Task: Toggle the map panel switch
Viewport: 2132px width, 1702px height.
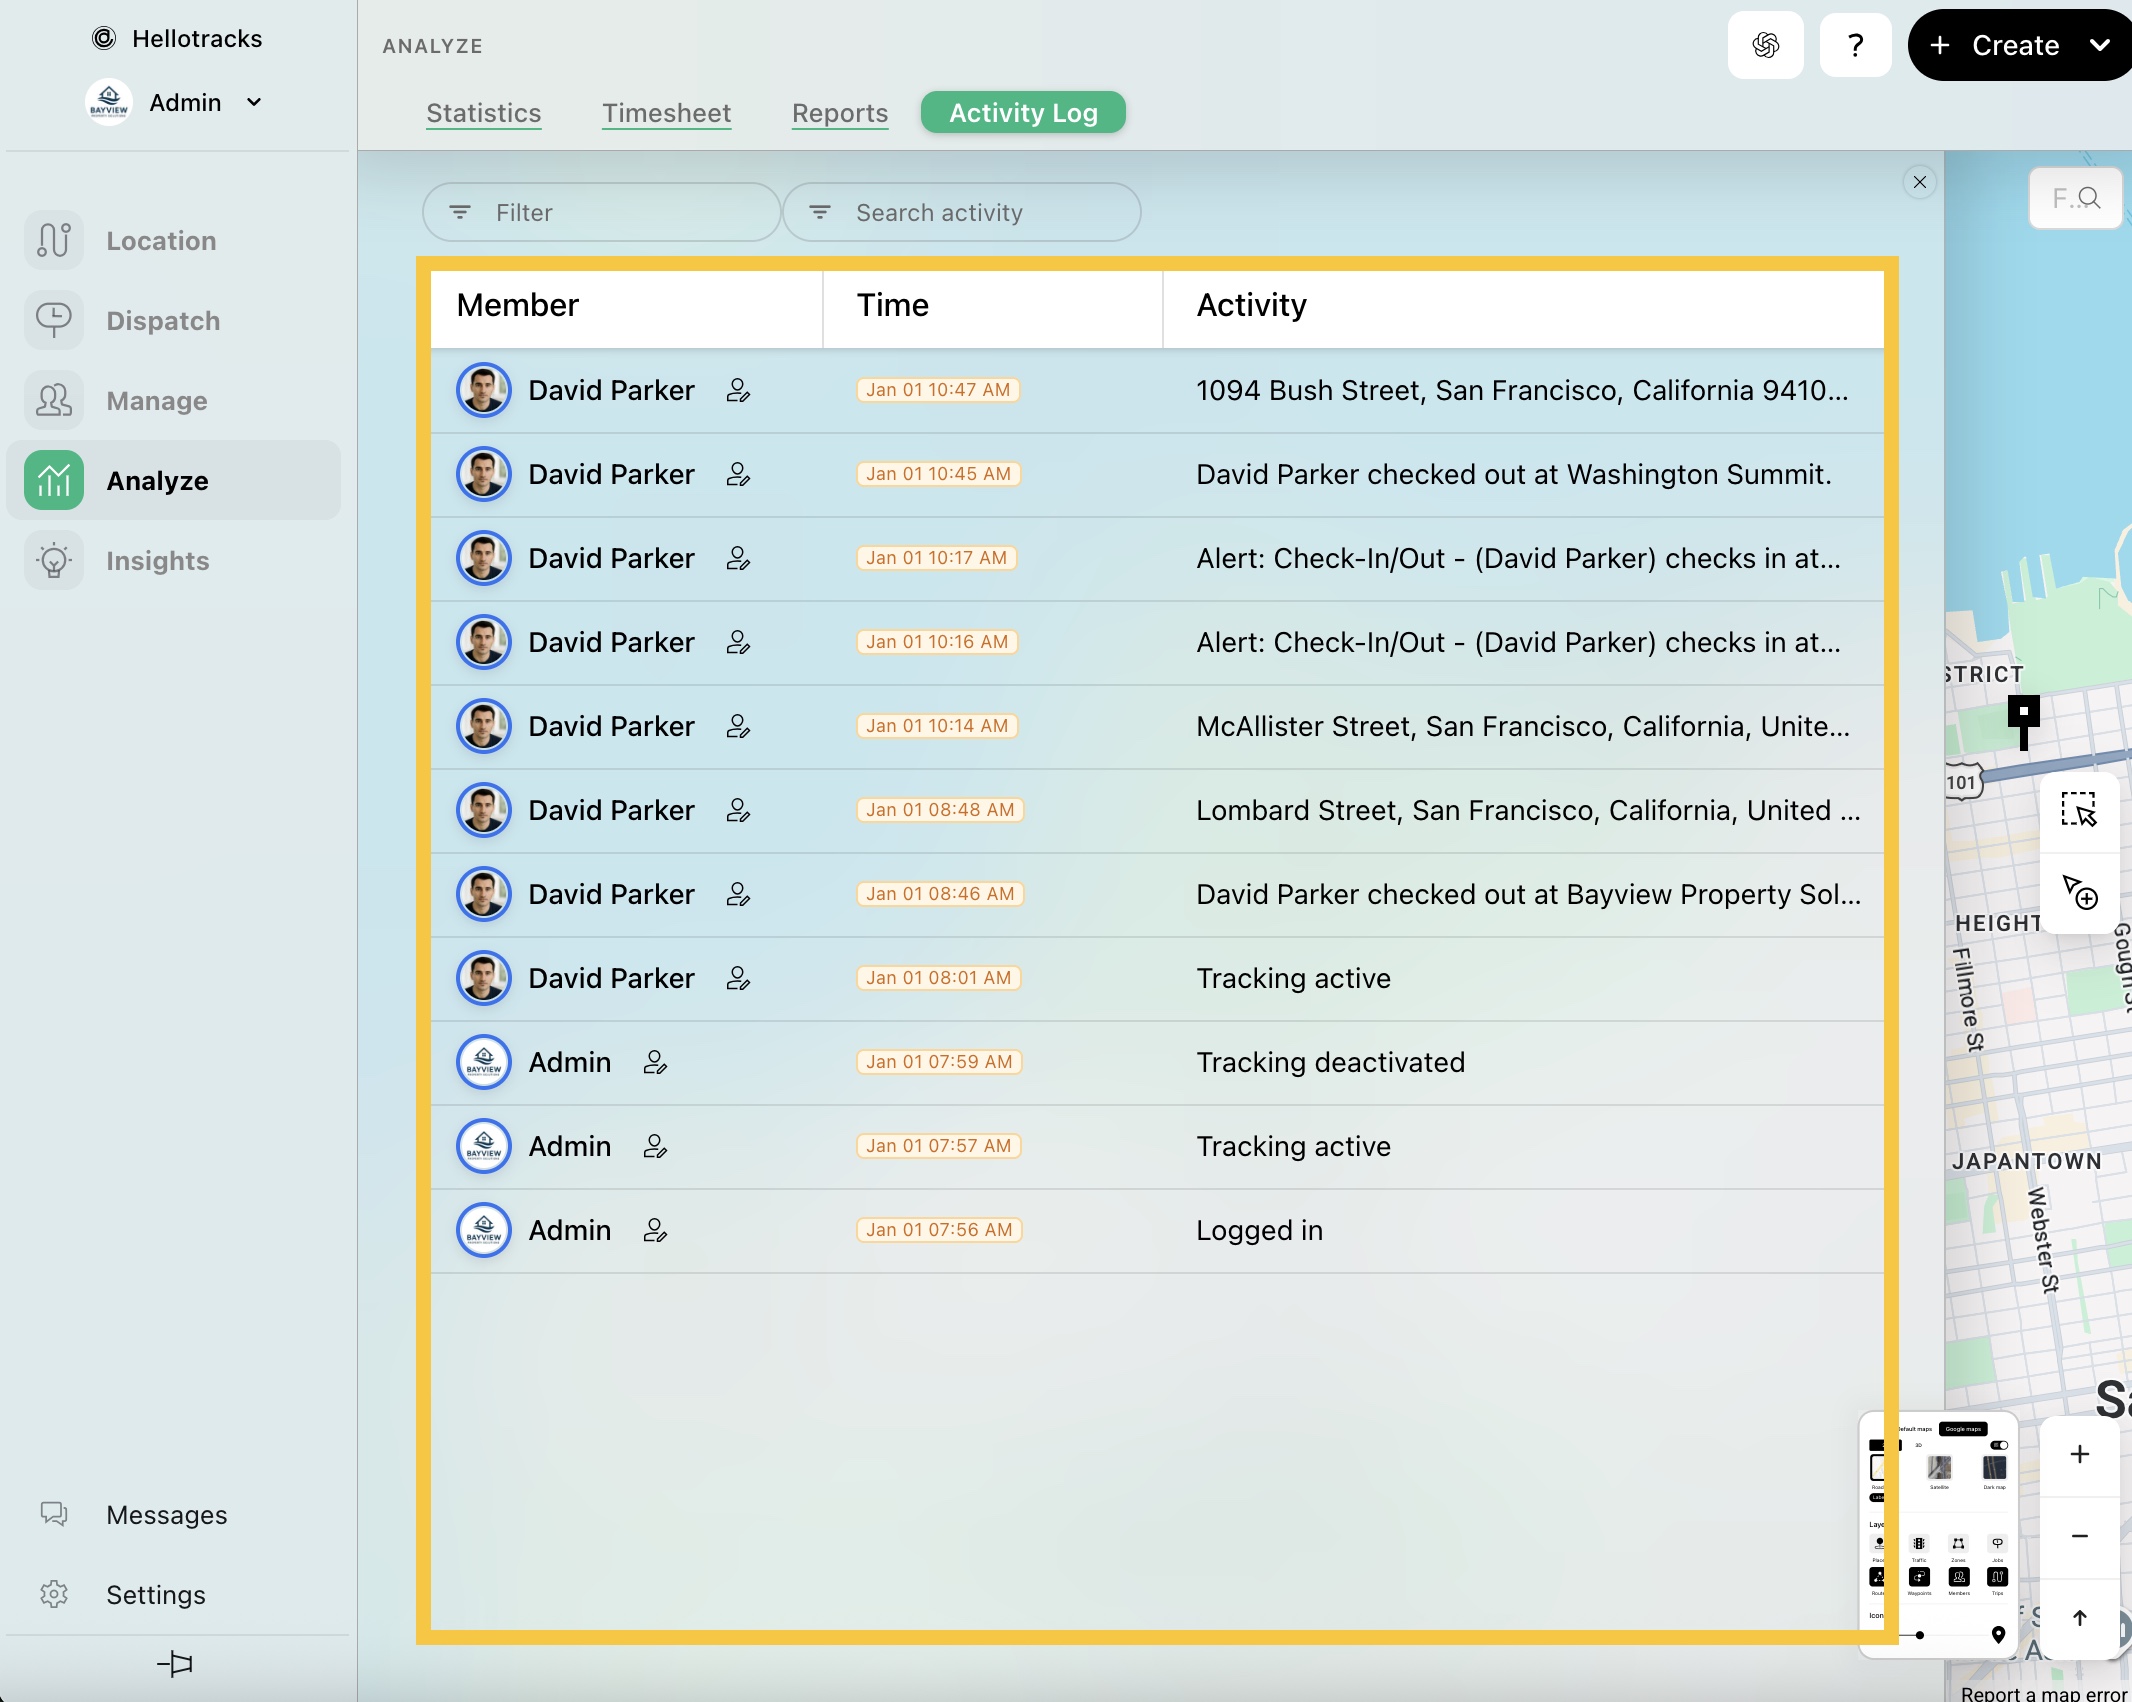Action: (1998, 1445)
